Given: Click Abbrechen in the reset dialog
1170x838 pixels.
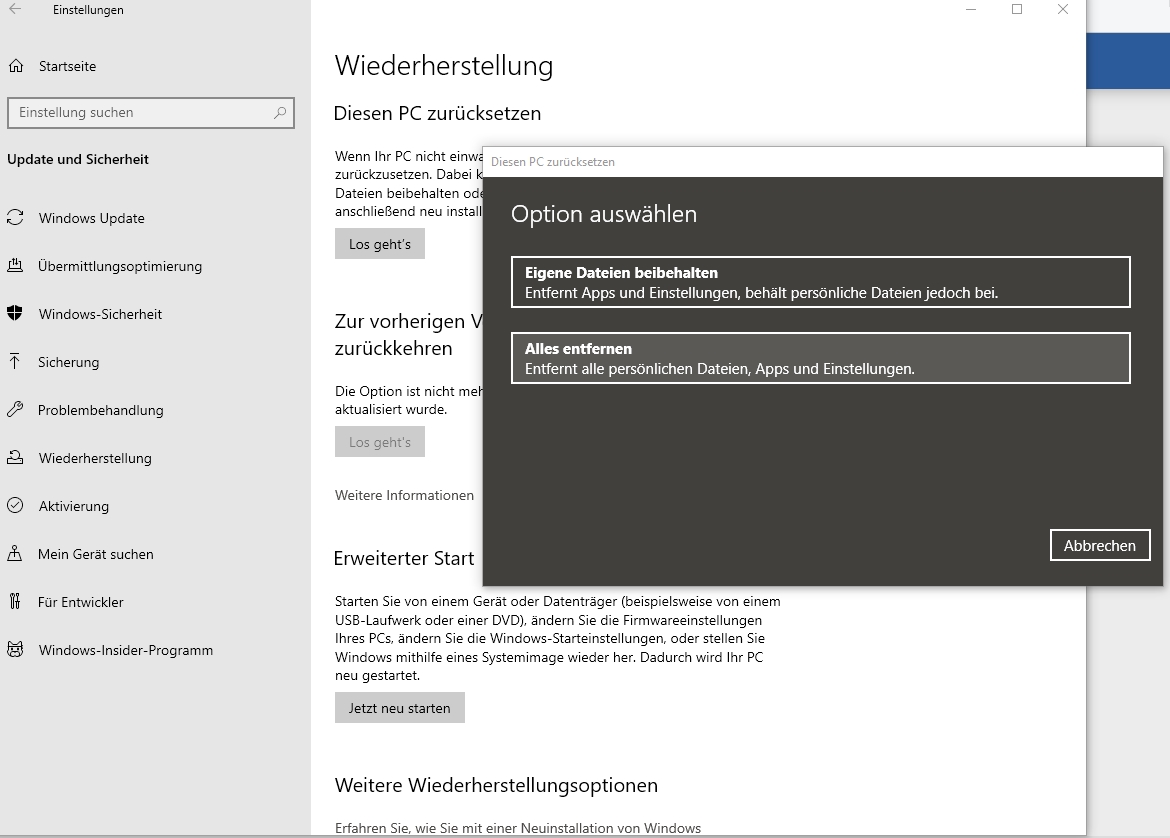Looking at the screenshot, I should pos(1100,545).
